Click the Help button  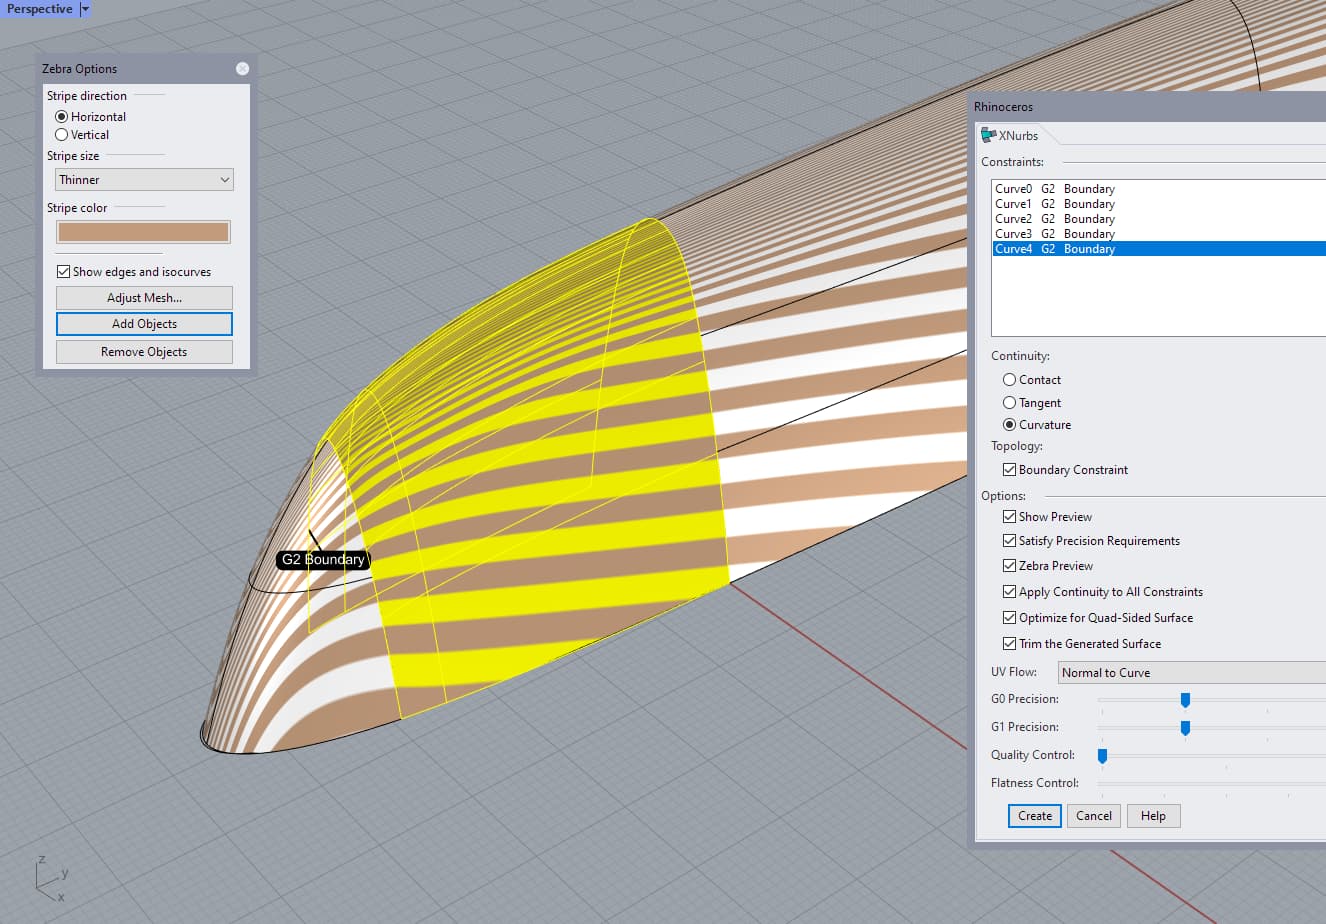[1153, 816]
